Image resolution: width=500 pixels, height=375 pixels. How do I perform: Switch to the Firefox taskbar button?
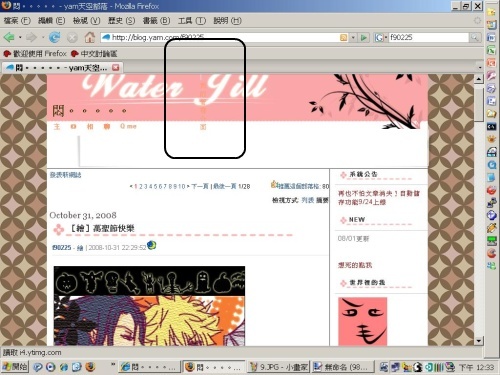tap(213, 367)
